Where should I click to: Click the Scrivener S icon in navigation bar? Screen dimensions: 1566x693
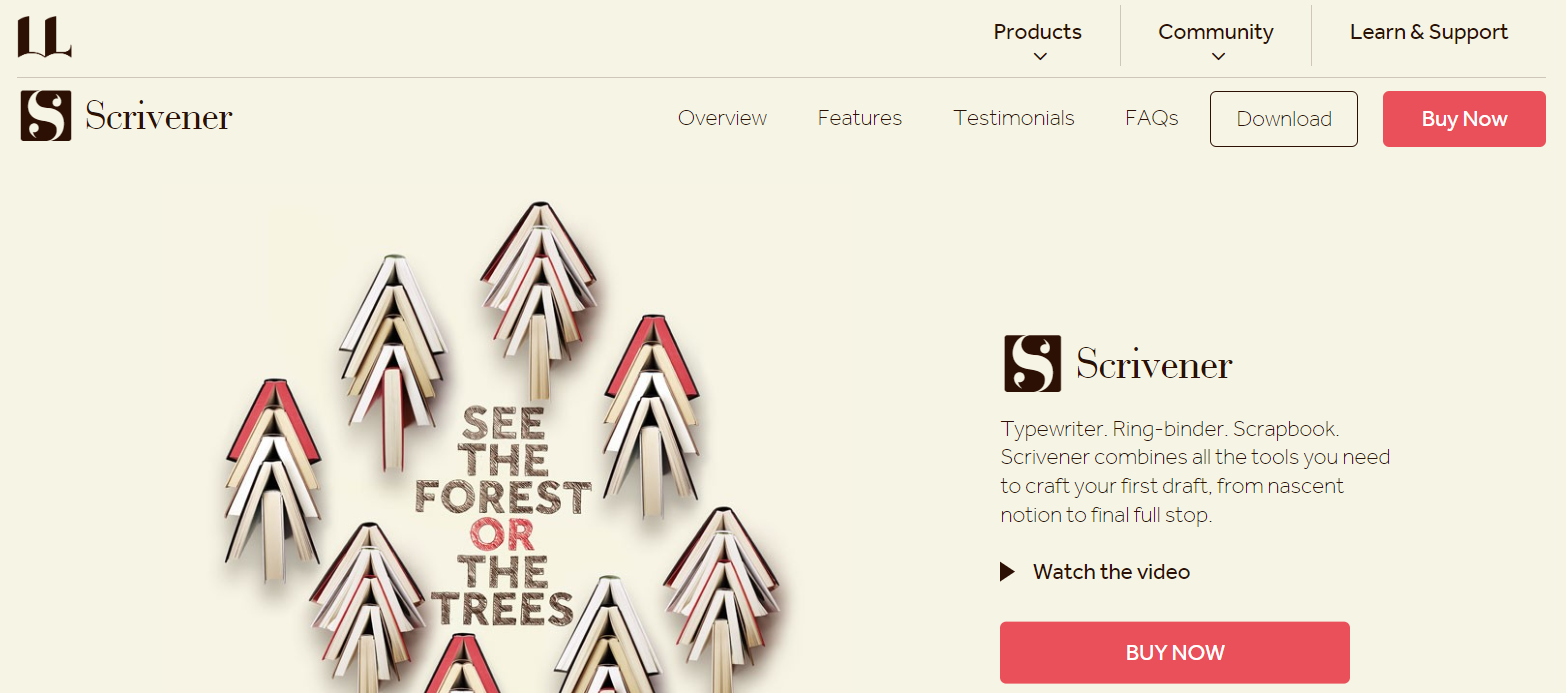pyautogui.click(x=46, y=116)
